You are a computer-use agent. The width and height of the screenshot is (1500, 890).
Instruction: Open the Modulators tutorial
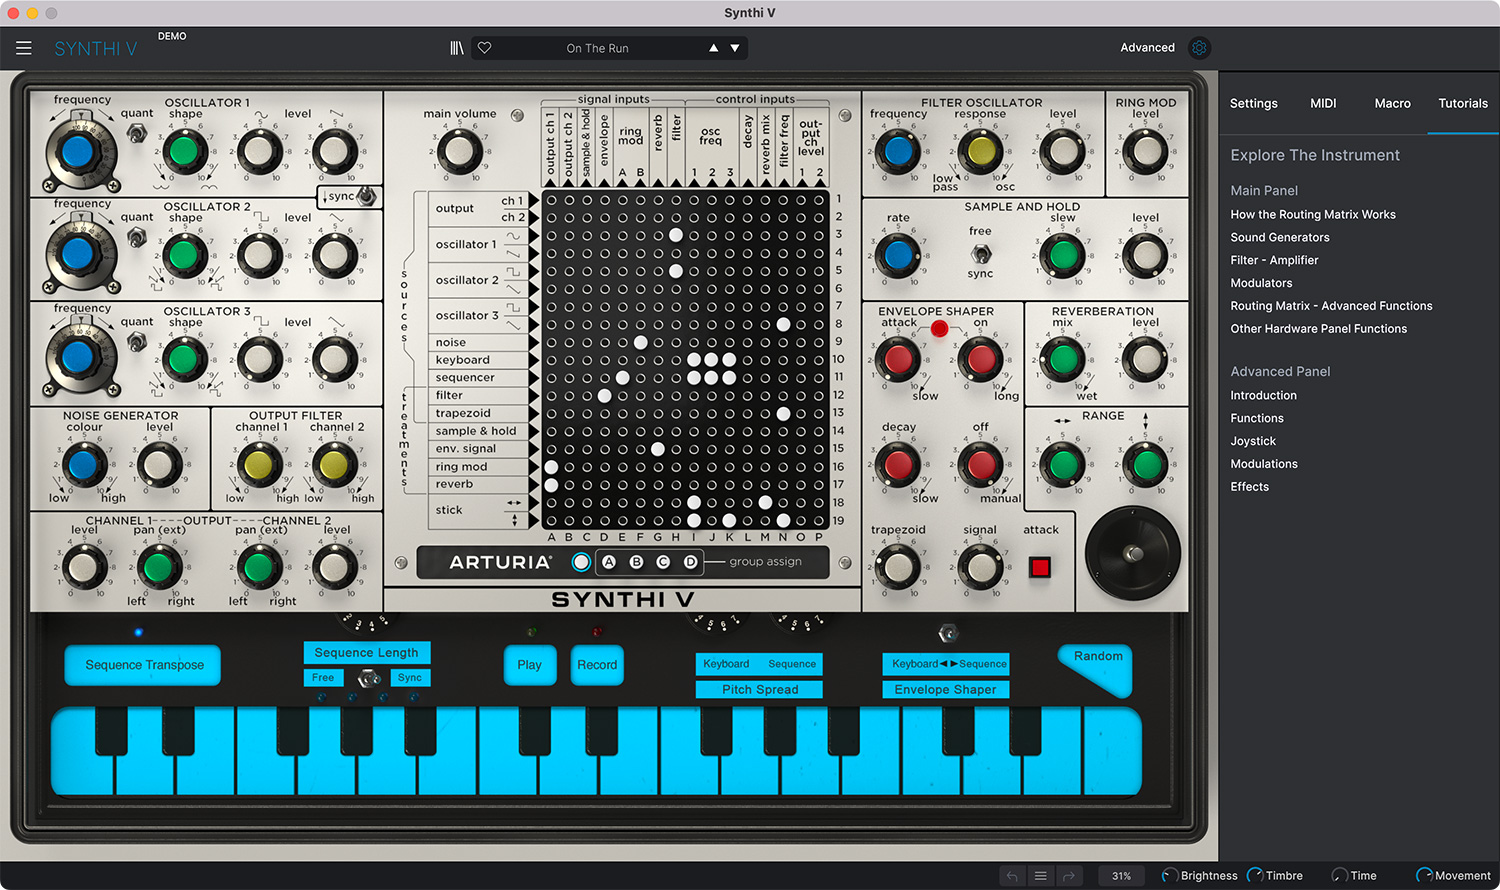tap(1261, 283)
